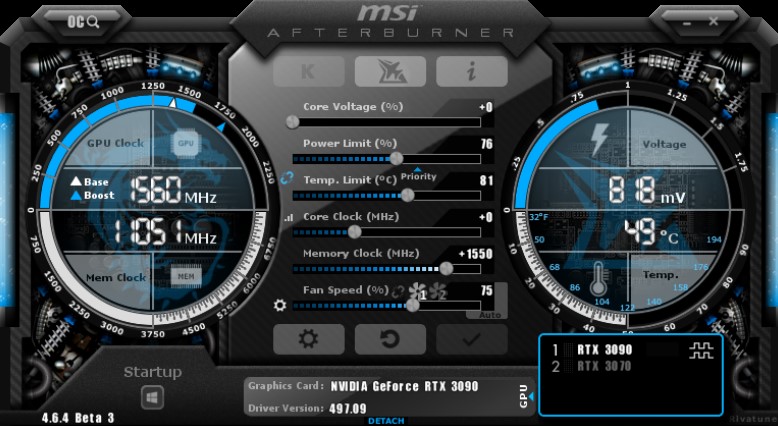Click the Priority triangle marker
Screen dimensions: 778x426
point(418,170)
